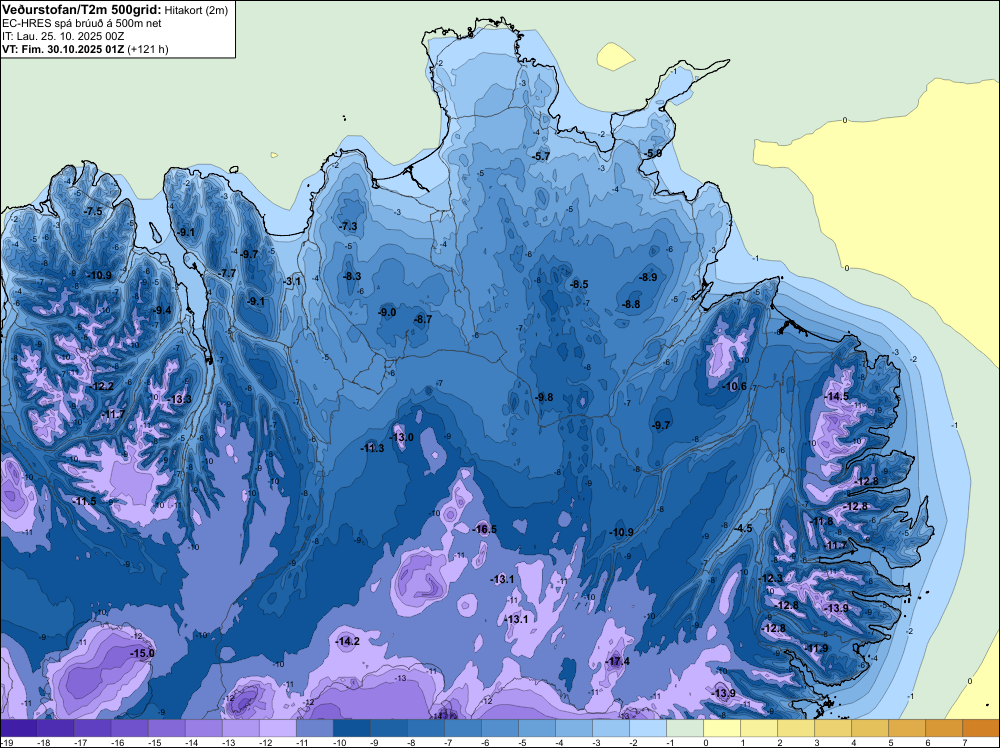
Task: Click the '-7.5' temperature label
Action: 93,211
